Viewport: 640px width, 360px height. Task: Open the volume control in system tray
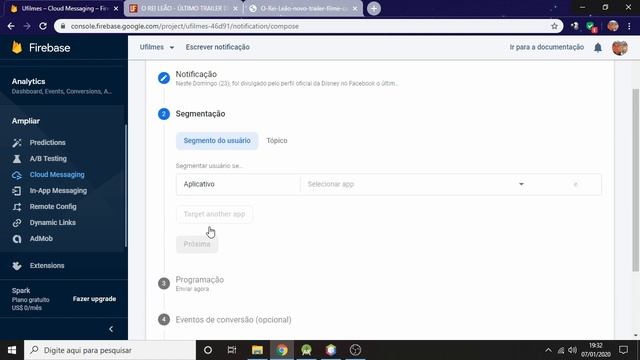(572, 350)
